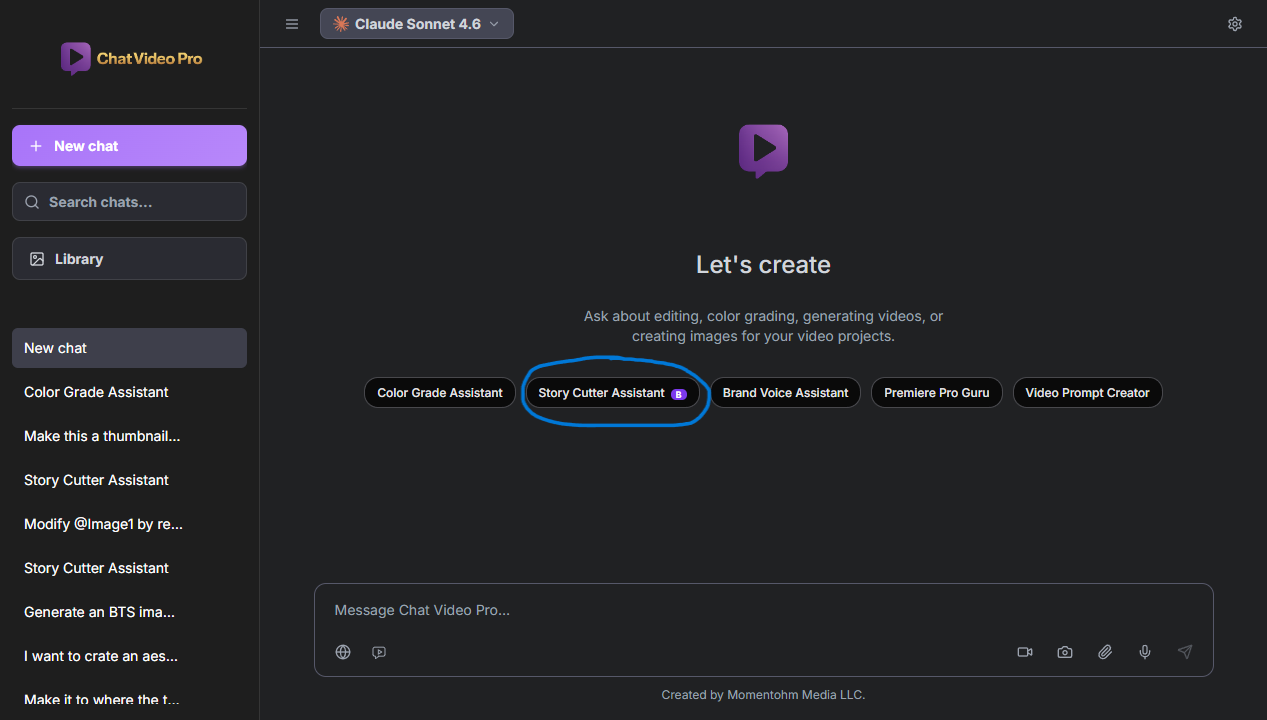Screen dimensions: 1267x720
Task: Click the send paper plane icon
Action: pyautogui.click(x=1185, y=652)
